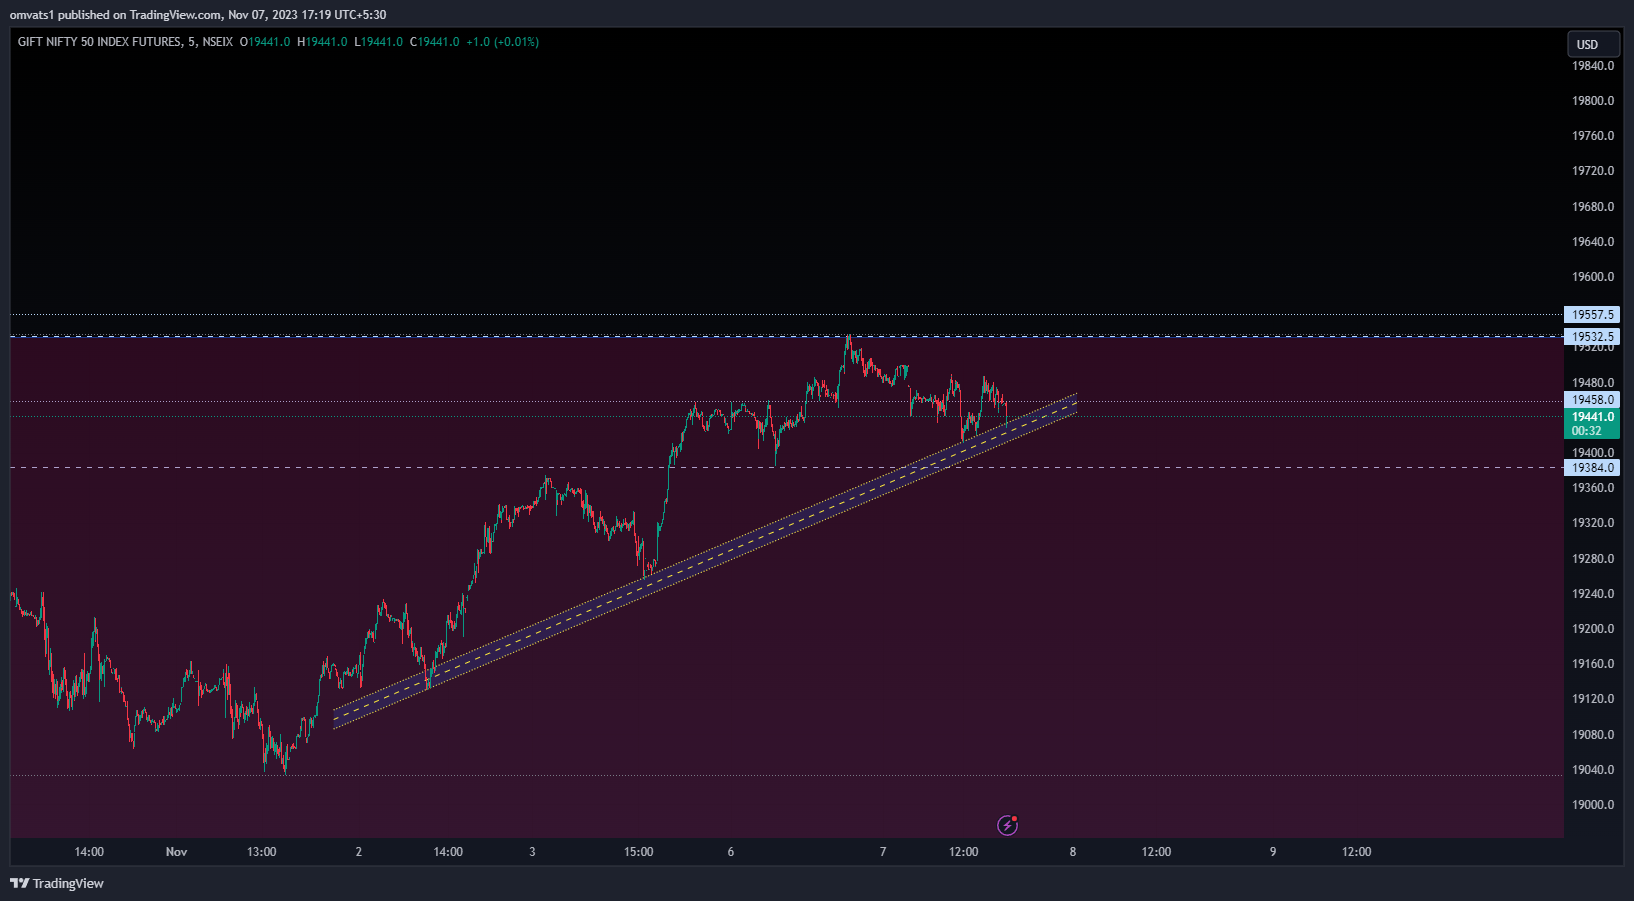The image size is (1634, 901).
Task: Click the 19040.0 price axis label
Action: coord(1593,770)
